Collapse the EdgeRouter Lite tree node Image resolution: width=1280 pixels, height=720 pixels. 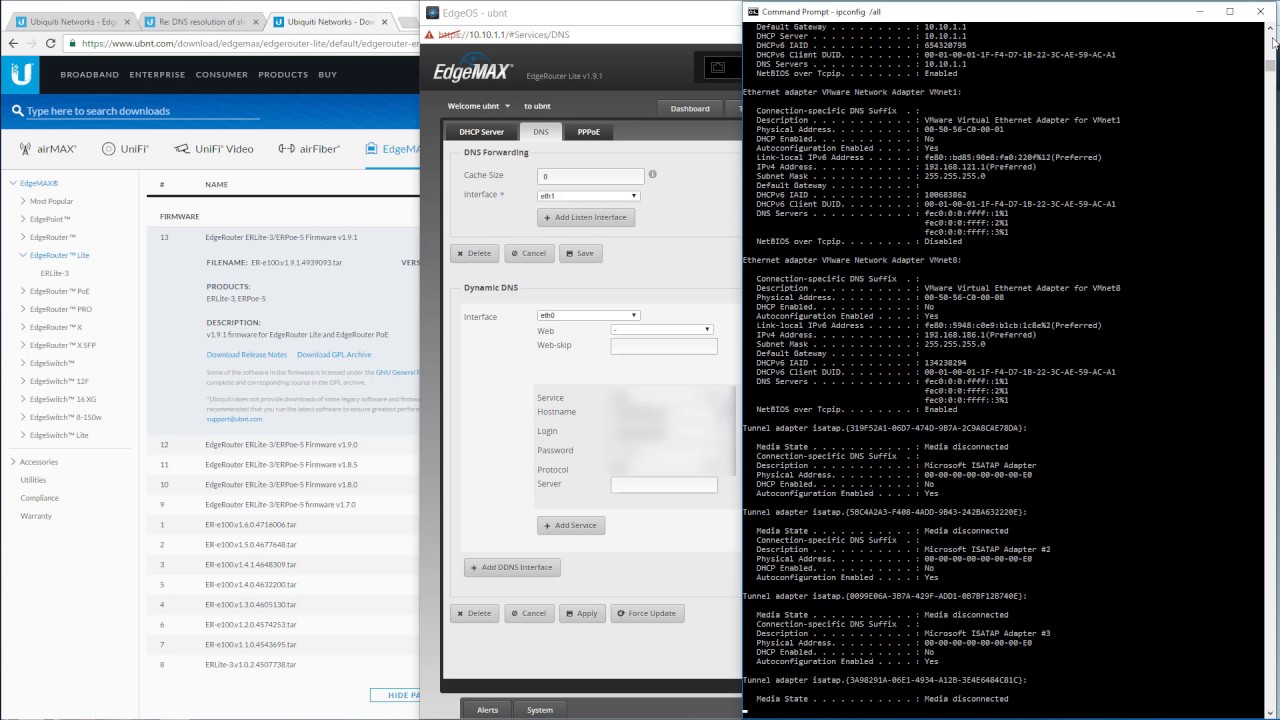click(x=23, y=255)
